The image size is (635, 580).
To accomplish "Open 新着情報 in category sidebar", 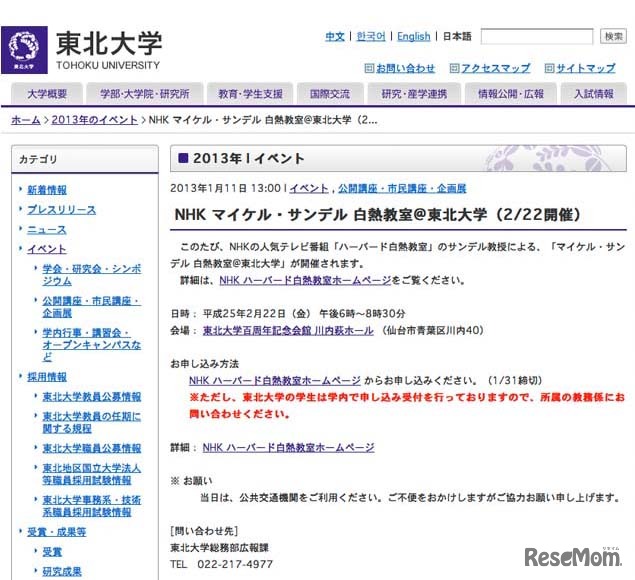I will 47,190.
